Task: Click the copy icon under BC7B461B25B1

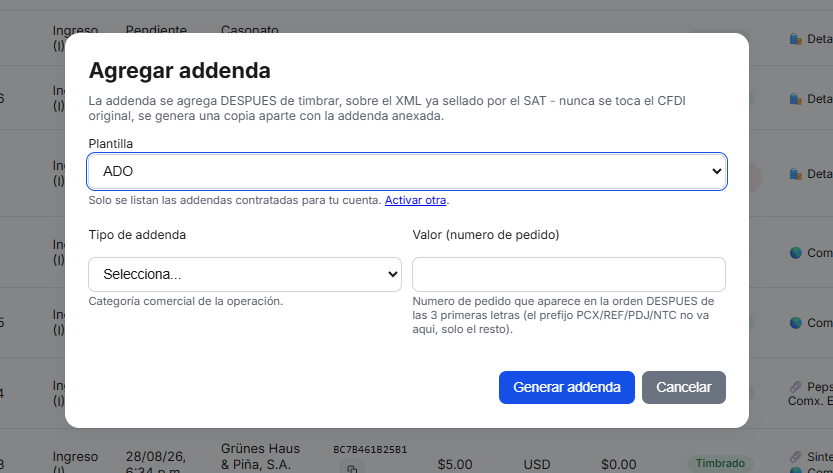Action: (x=352, y=468)
